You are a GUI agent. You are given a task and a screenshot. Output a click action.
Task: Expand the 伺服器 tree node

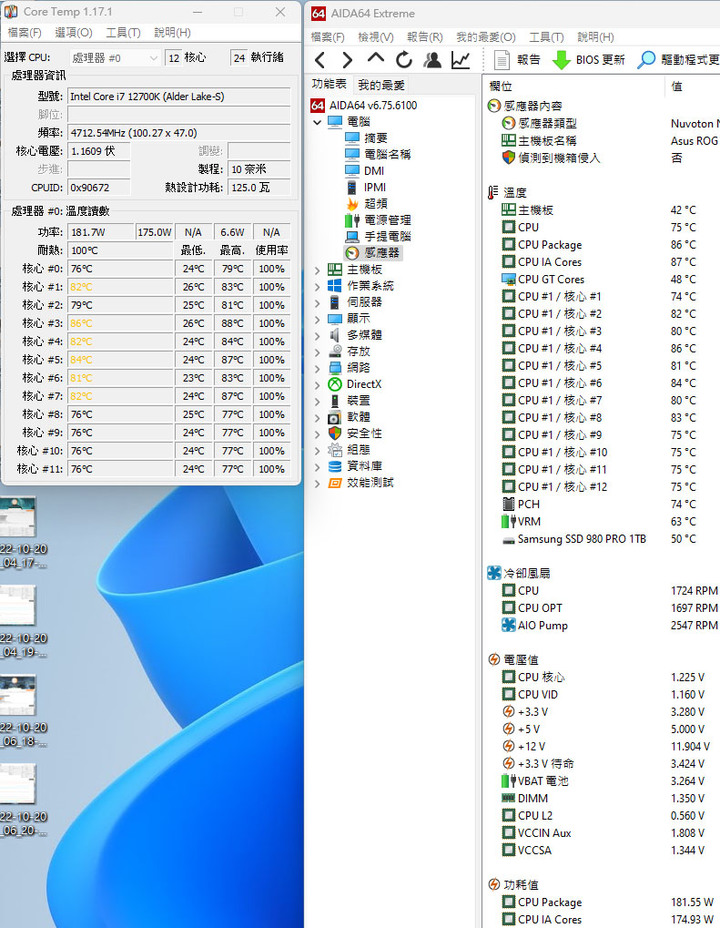pos(317,302)
